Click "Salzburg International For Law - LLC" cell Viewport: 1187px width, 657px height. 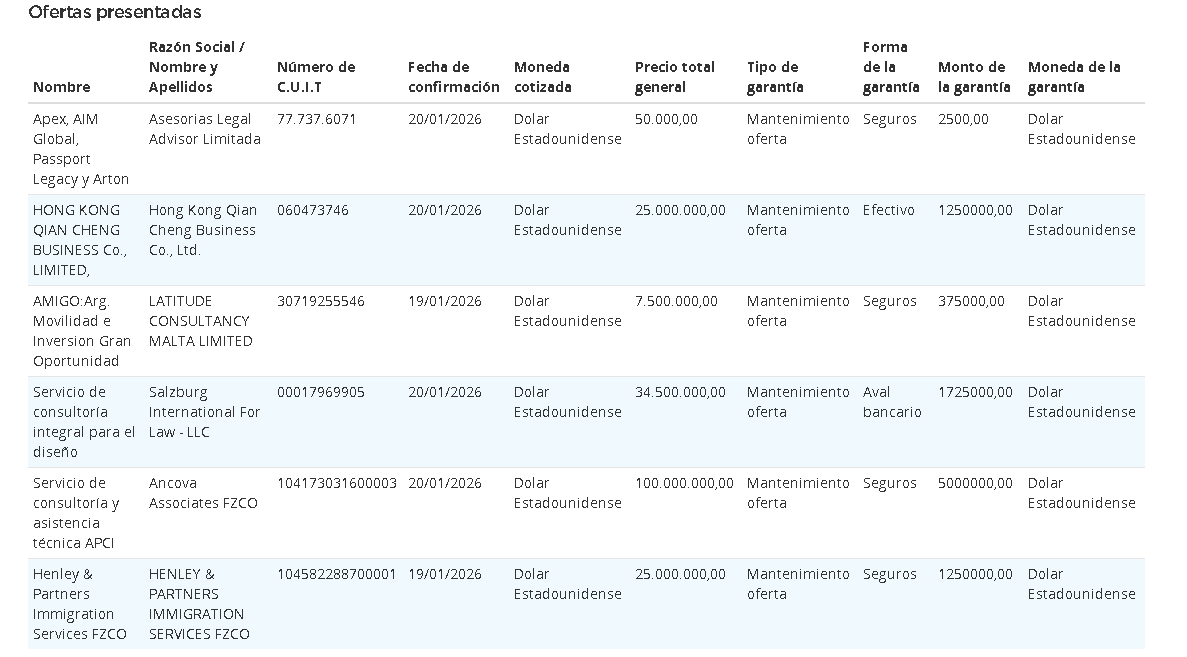click(x=205, y=412)
